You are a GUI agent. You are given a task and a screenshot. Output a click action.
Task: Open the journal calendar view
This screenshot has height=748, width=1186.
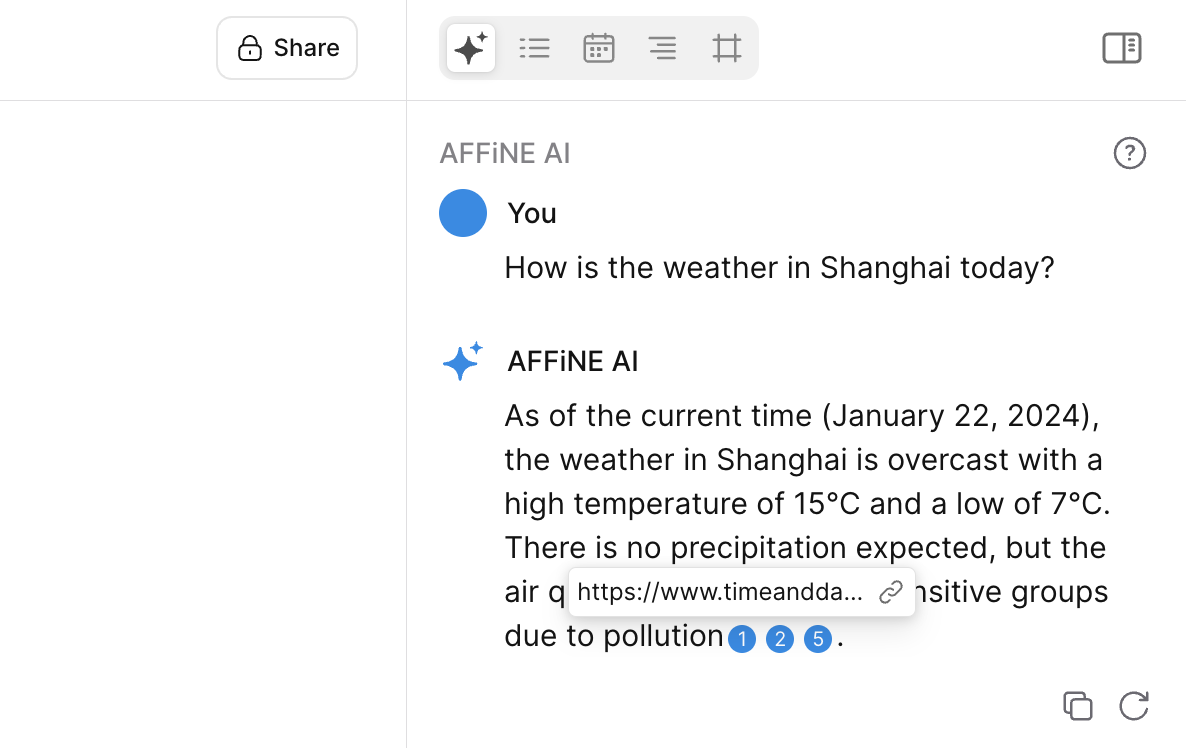pos(599,47)
